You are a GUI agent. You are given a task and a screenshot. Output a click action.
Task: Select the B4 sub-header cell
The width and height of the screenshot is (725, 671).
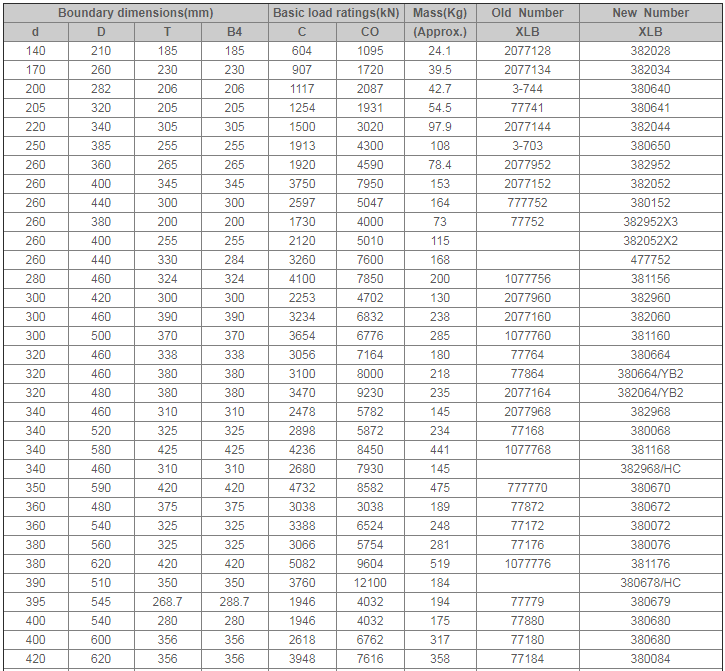pos(234,32)
